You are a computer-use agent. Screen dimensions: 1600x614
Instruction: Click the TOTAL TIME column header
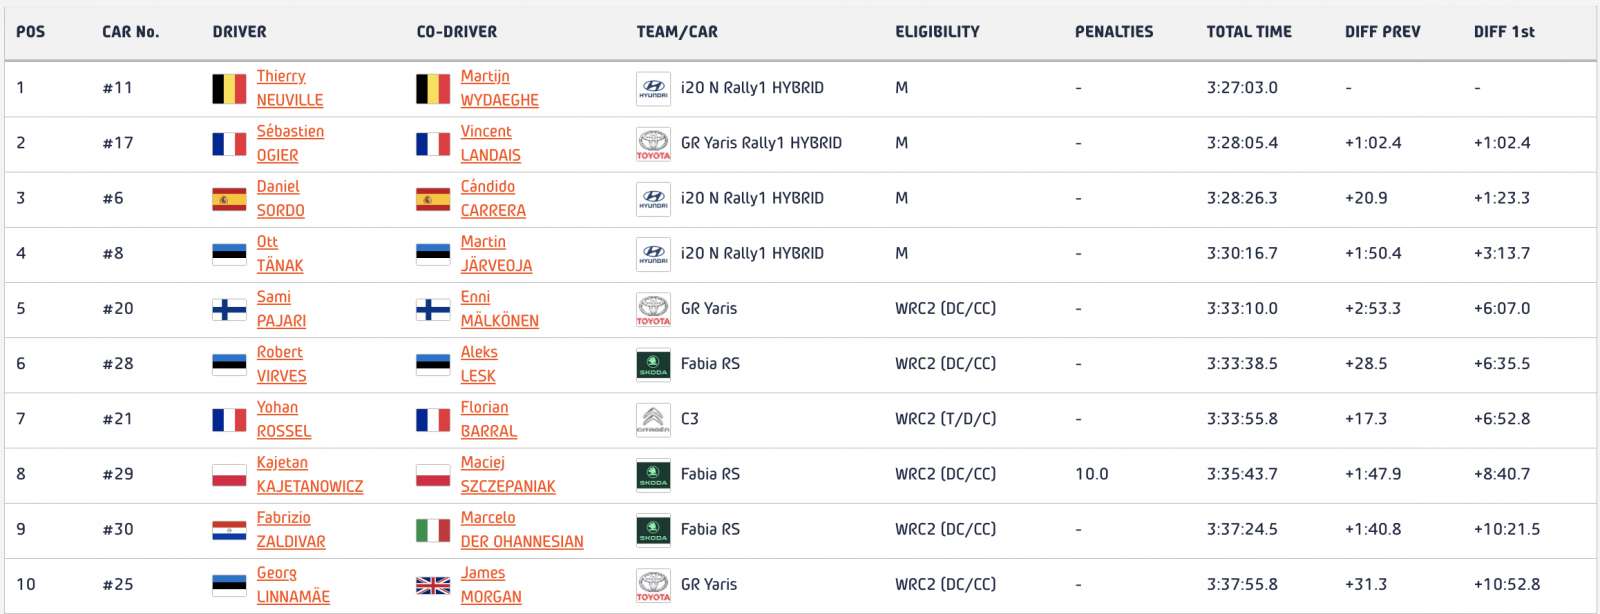(x=1249, y=32)
